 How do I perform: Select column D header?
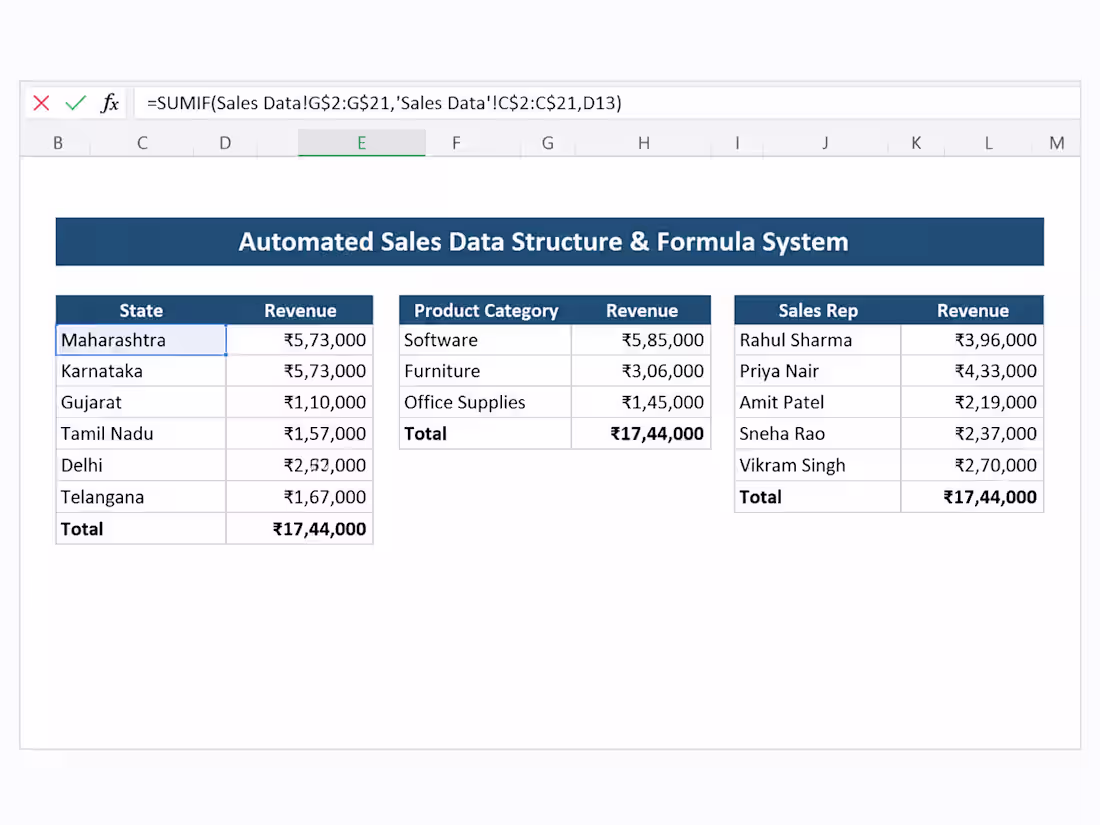tap(225, 143)
